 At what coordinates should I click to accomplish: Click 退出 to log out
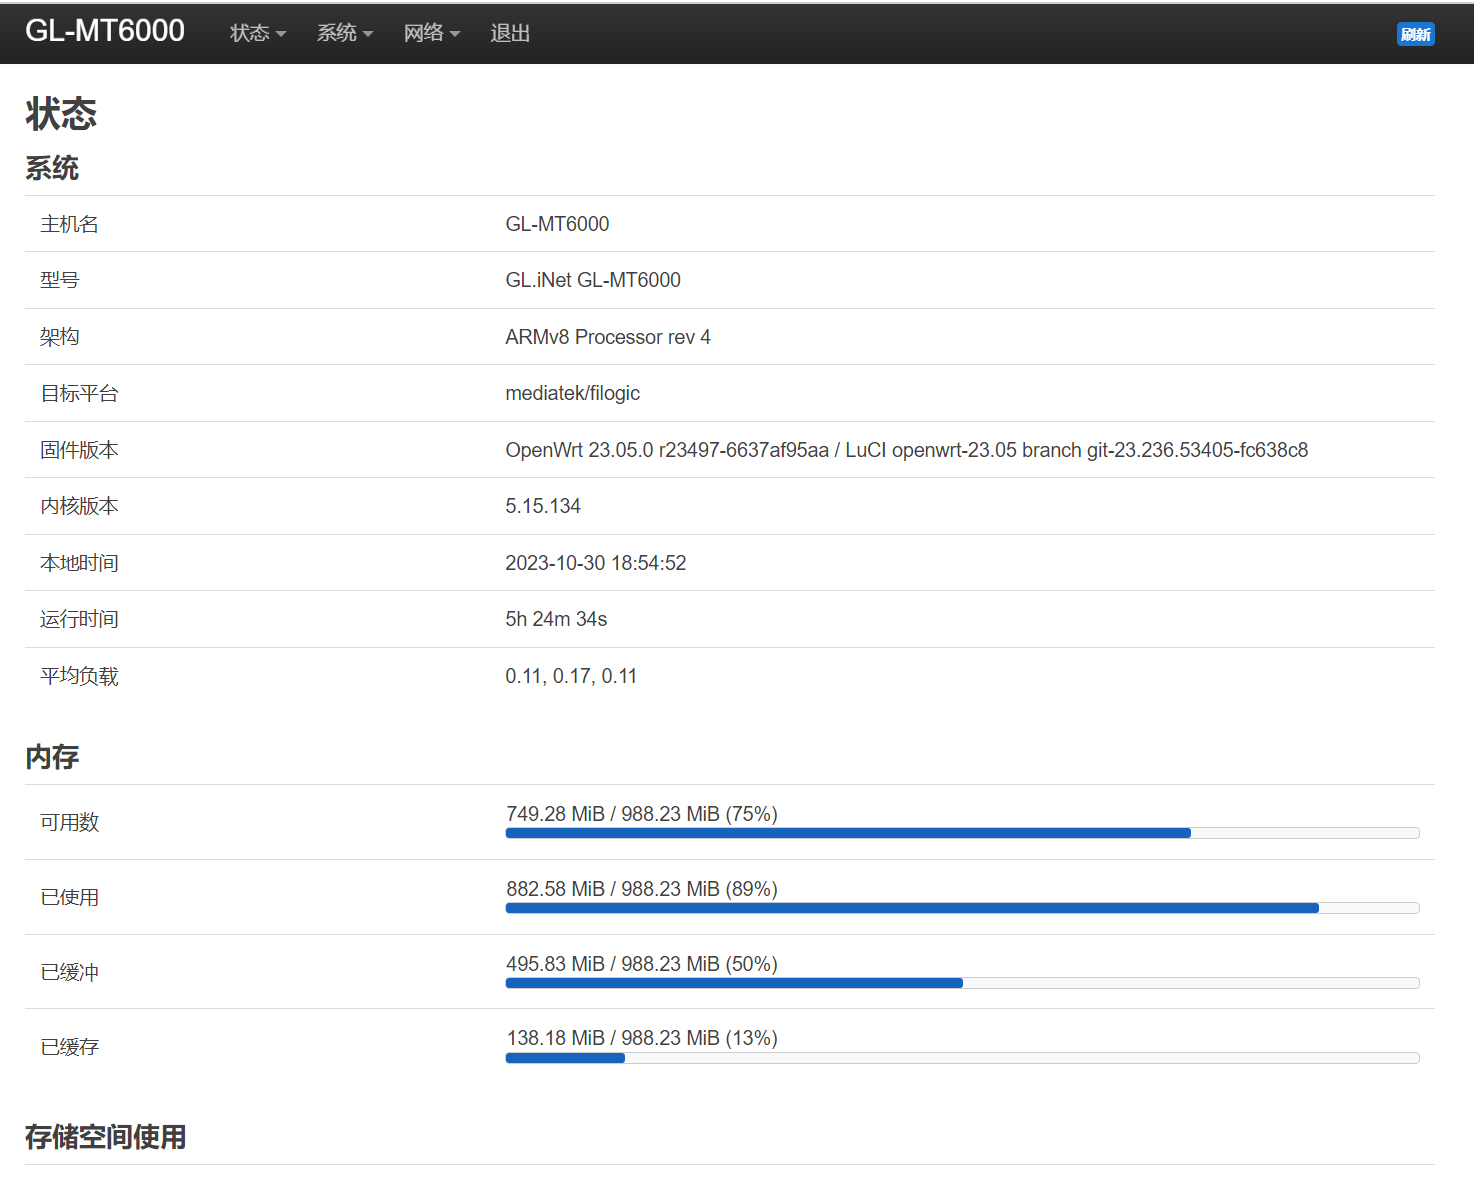click(x=509, y=33)
